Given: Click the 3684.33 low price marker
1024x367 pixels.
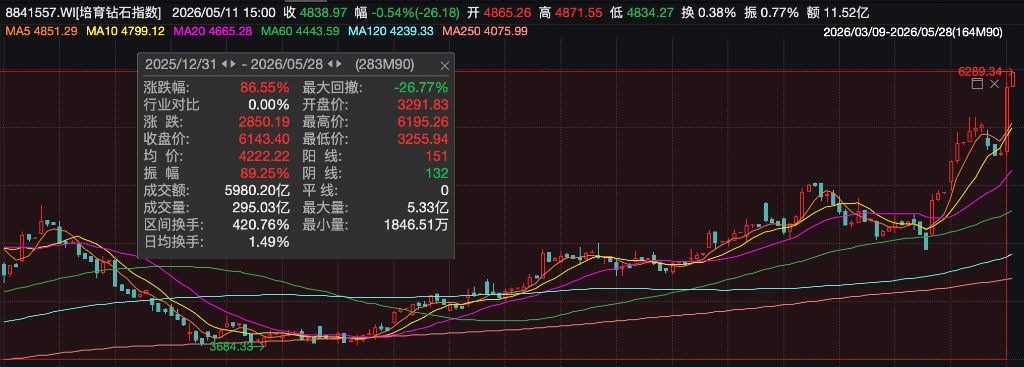Looking at the screenshot, I should coord(231,347).
